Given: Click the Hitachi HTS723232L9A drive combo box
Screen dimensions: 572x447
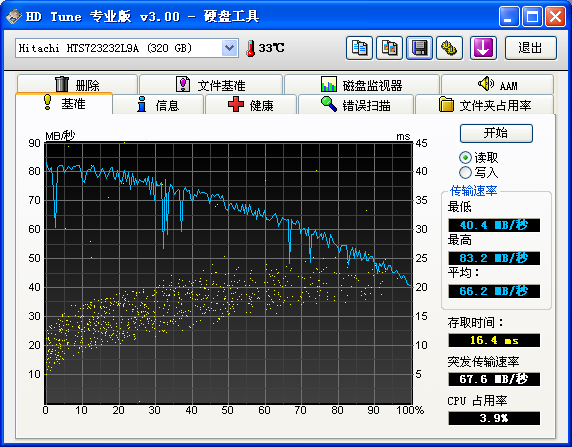Looking at the screenshot, I should point(127,48).
